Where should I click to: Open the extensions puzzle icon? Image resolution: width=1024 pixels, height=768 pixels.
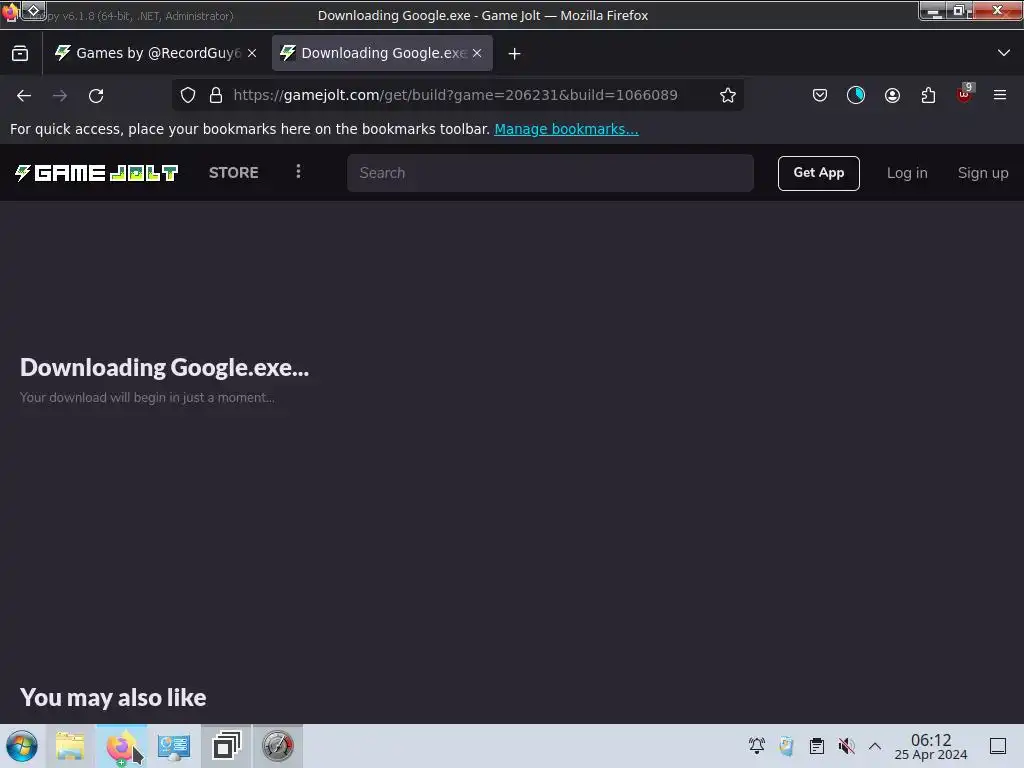pos(928,95)
